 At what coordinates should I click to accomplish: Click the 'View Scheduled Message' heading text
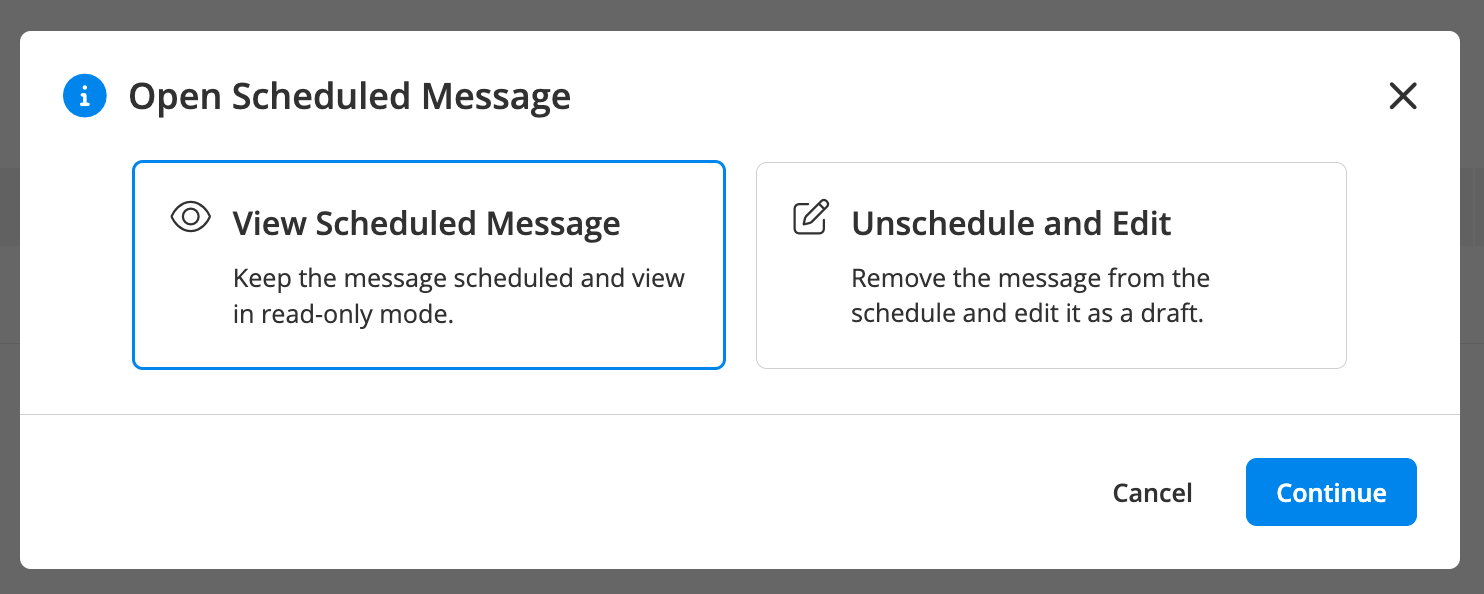pyautogui.click(x=427, y=223)
